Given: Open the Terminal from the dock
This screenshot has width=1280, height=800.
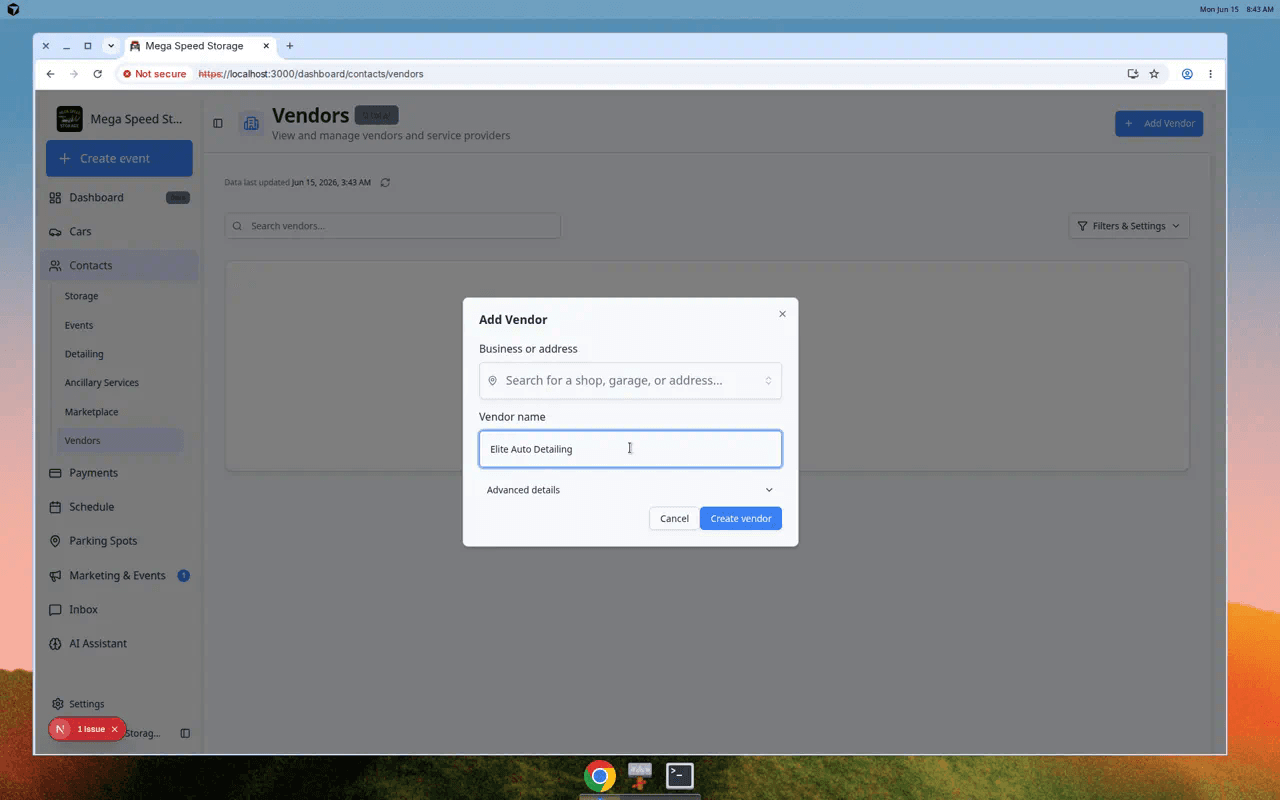Looking at the screenshot, I should tap(680, 776).
